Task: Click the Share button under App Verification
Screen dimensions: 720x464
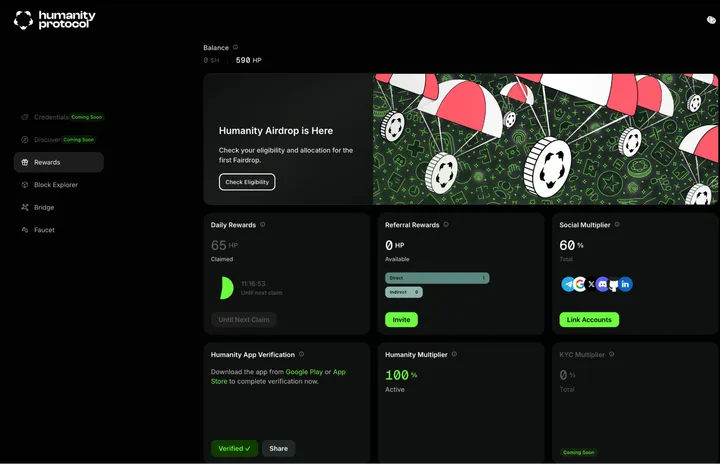Action: tap(278, 448)
